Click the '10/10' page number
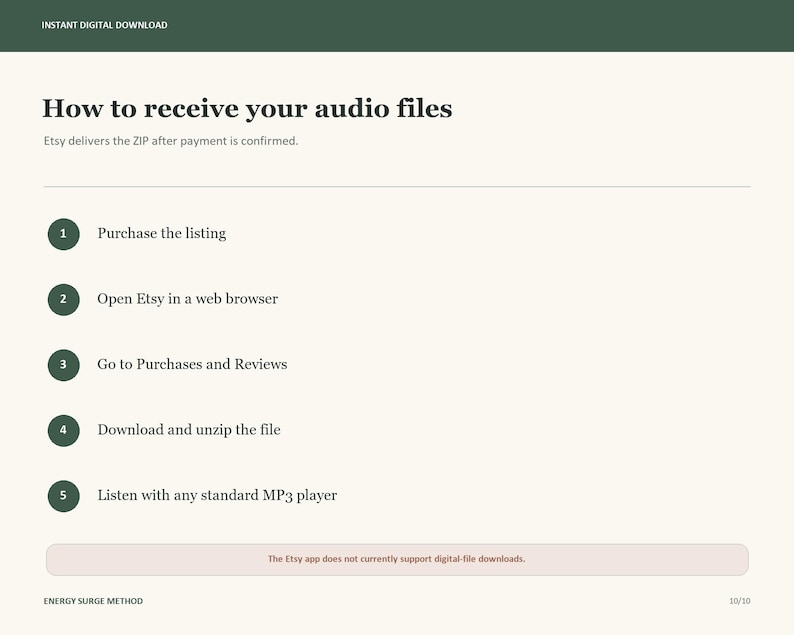 click(740, 601)
